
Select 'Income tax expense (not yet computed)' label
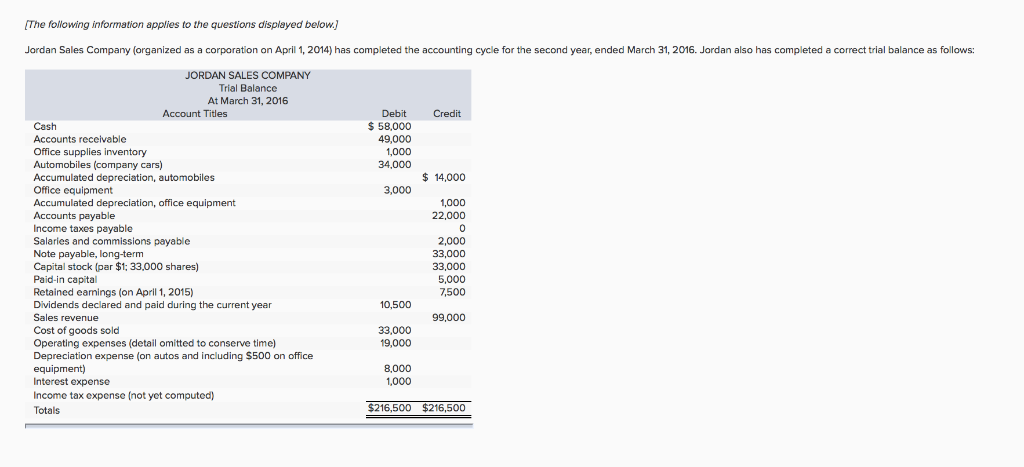123,396
